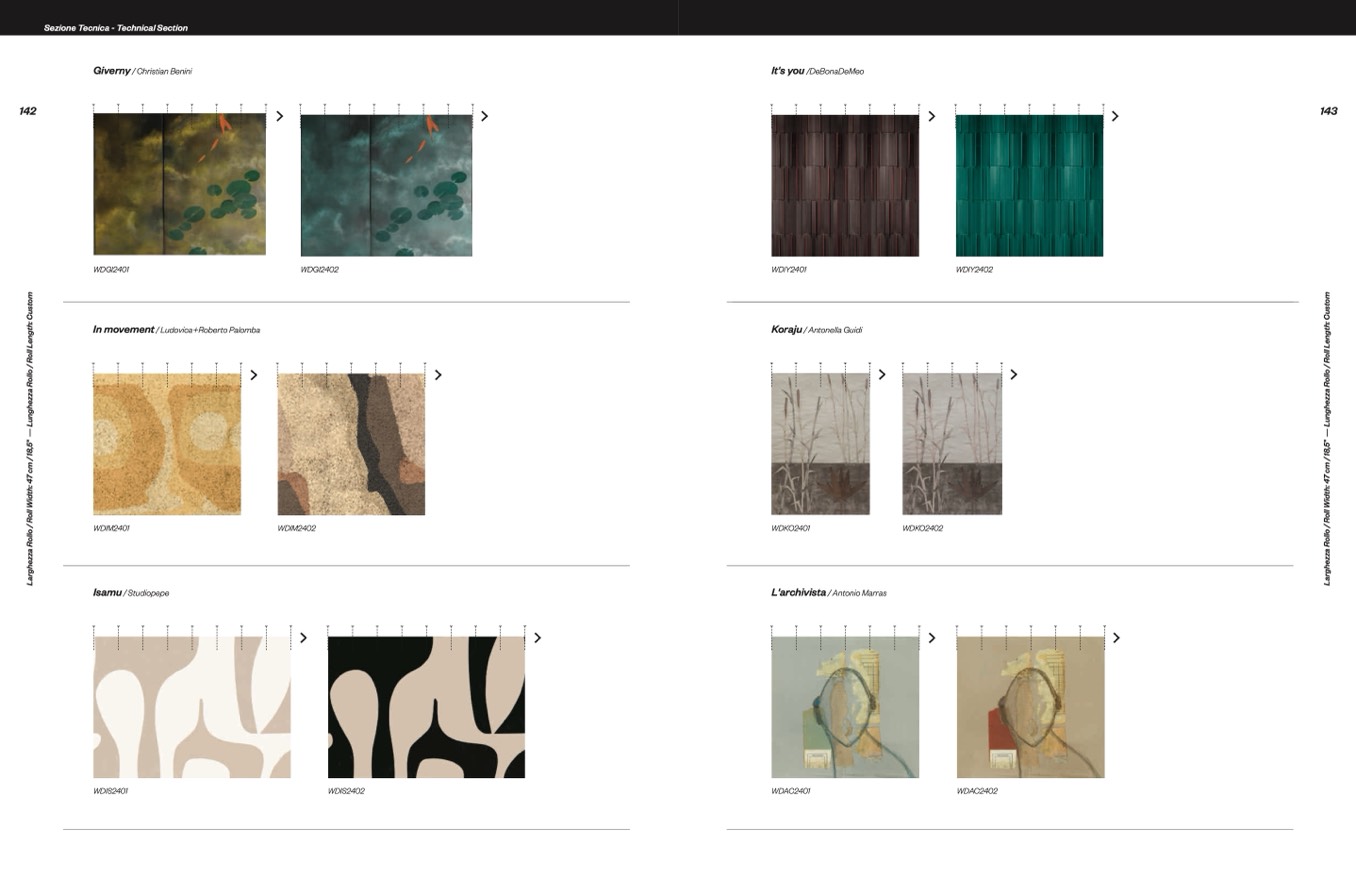Click page number 143
This screenshot has height=878, width=1356.
[1328, 111]
